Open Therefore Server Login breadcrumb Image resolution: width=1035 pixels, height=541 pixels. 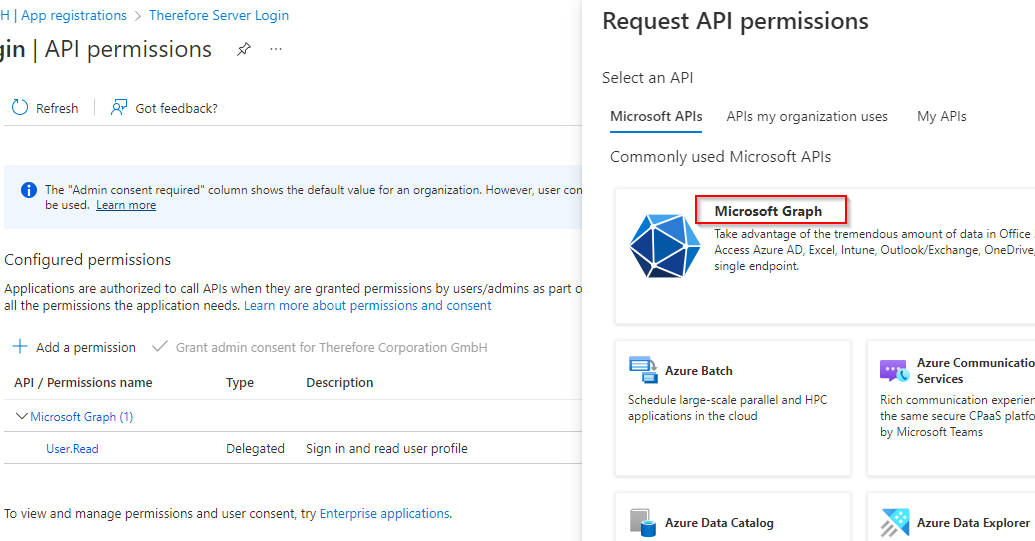(218, 15)
